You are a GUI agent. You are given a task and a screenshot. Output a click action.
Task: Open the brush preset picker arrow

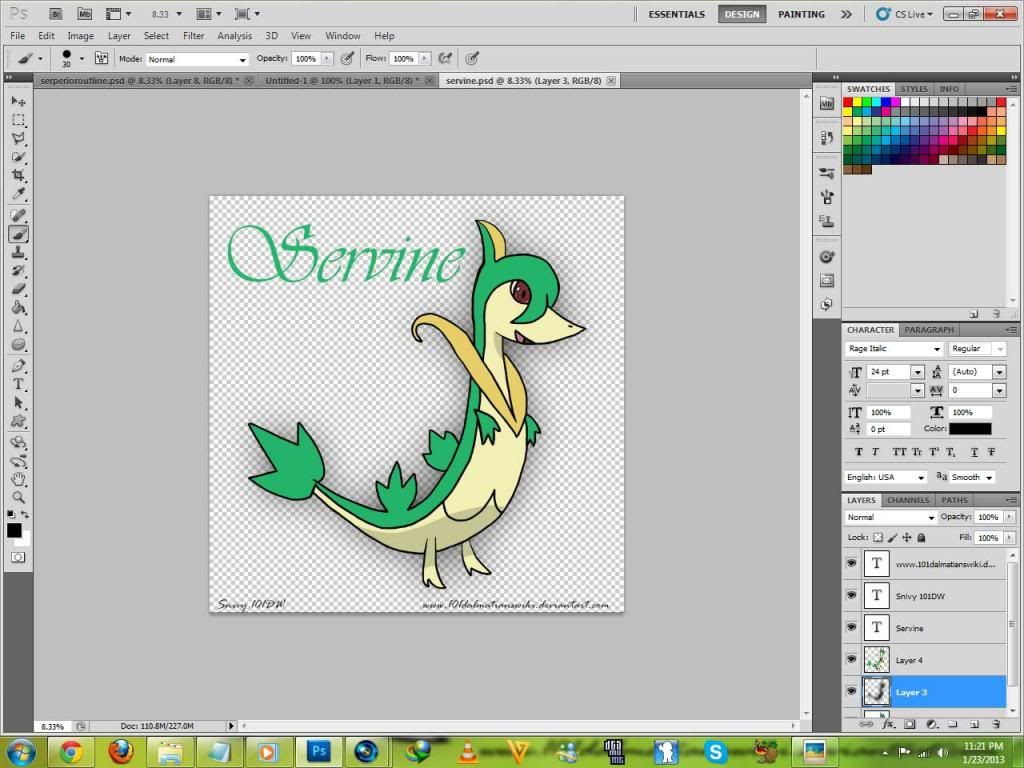[x=82, y=59]
